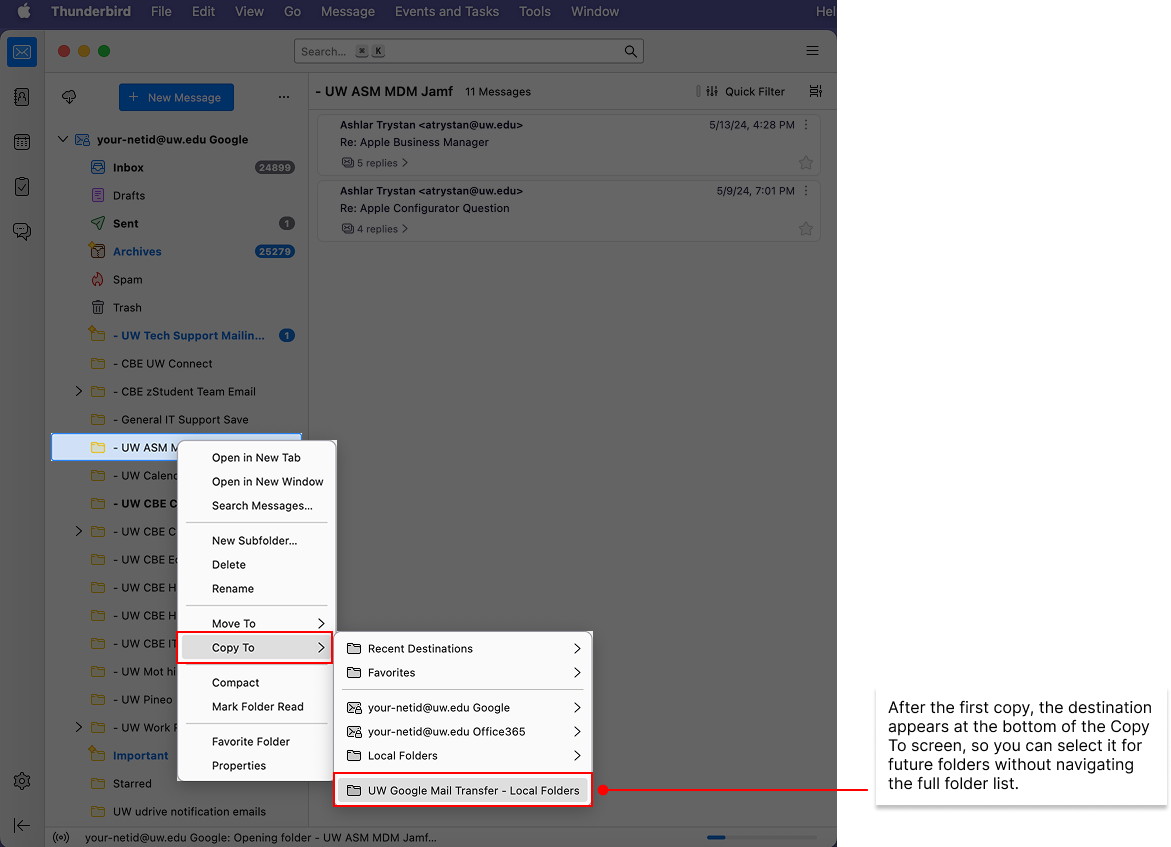Click the progress bar in status bar
1171x847 pixels.
click(x=761, y=837)
